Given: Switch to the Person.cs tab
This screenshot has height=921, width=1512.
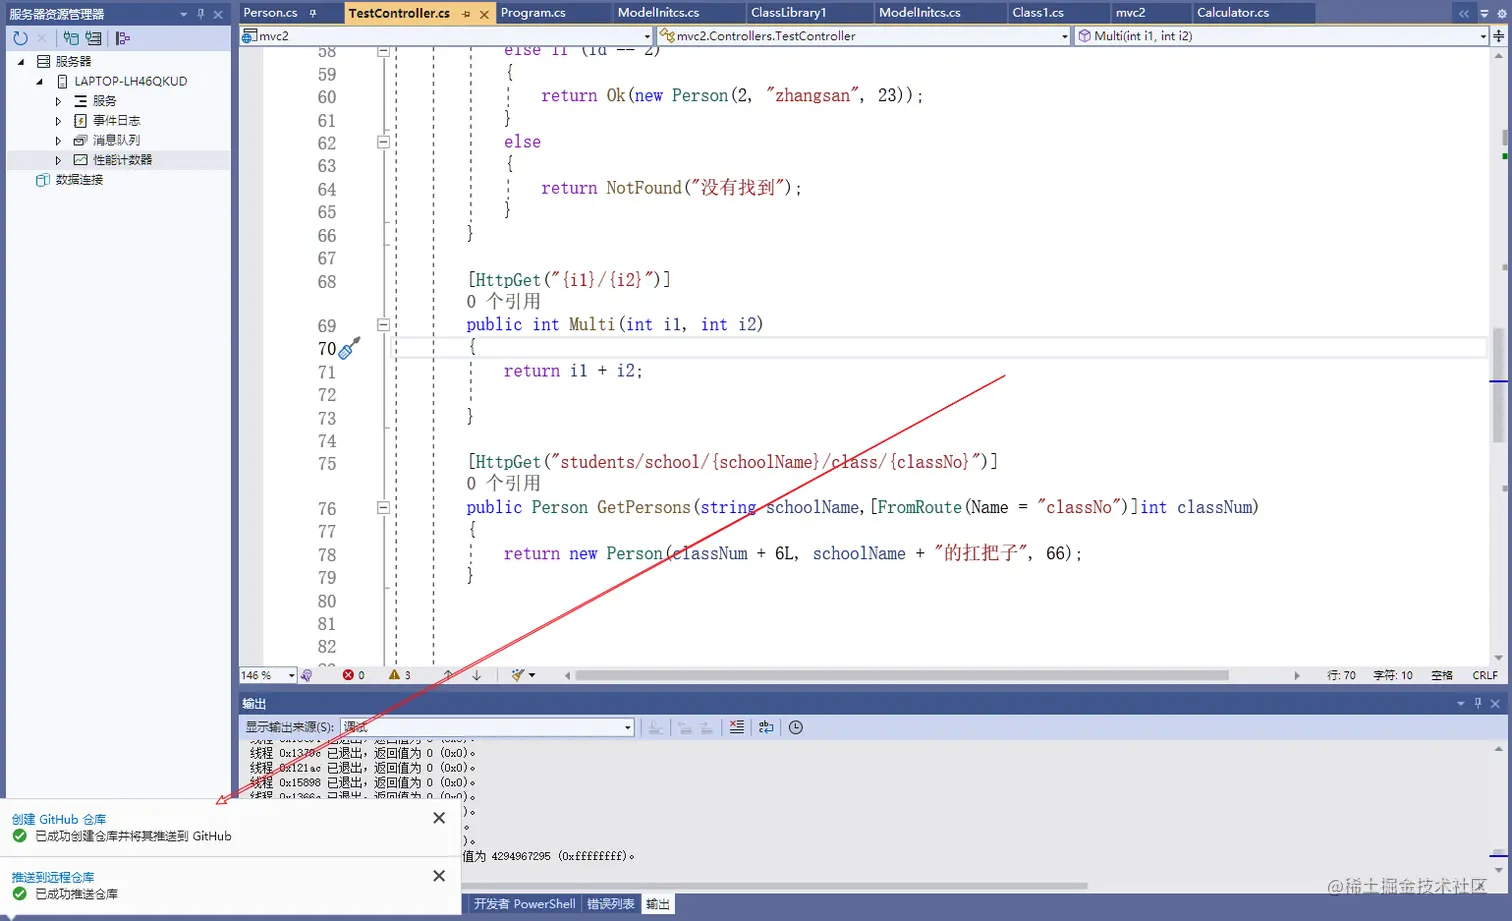Looking at the screenshot, I should [270, 13].
